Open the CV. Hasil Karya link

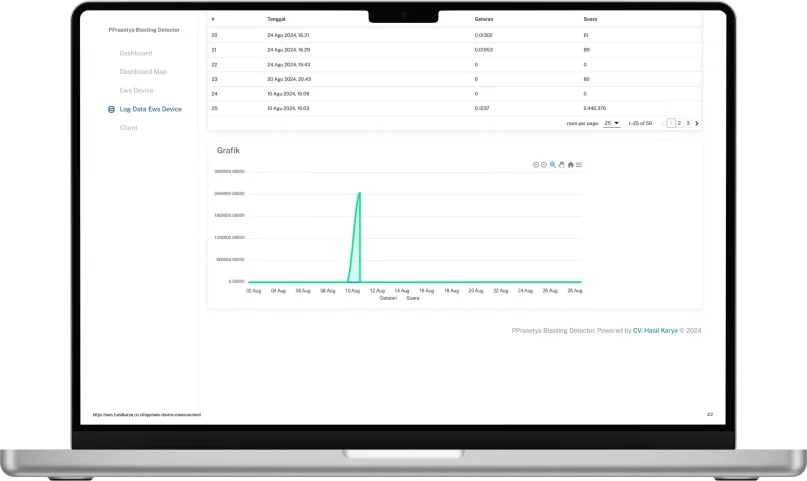pos(654,329)
